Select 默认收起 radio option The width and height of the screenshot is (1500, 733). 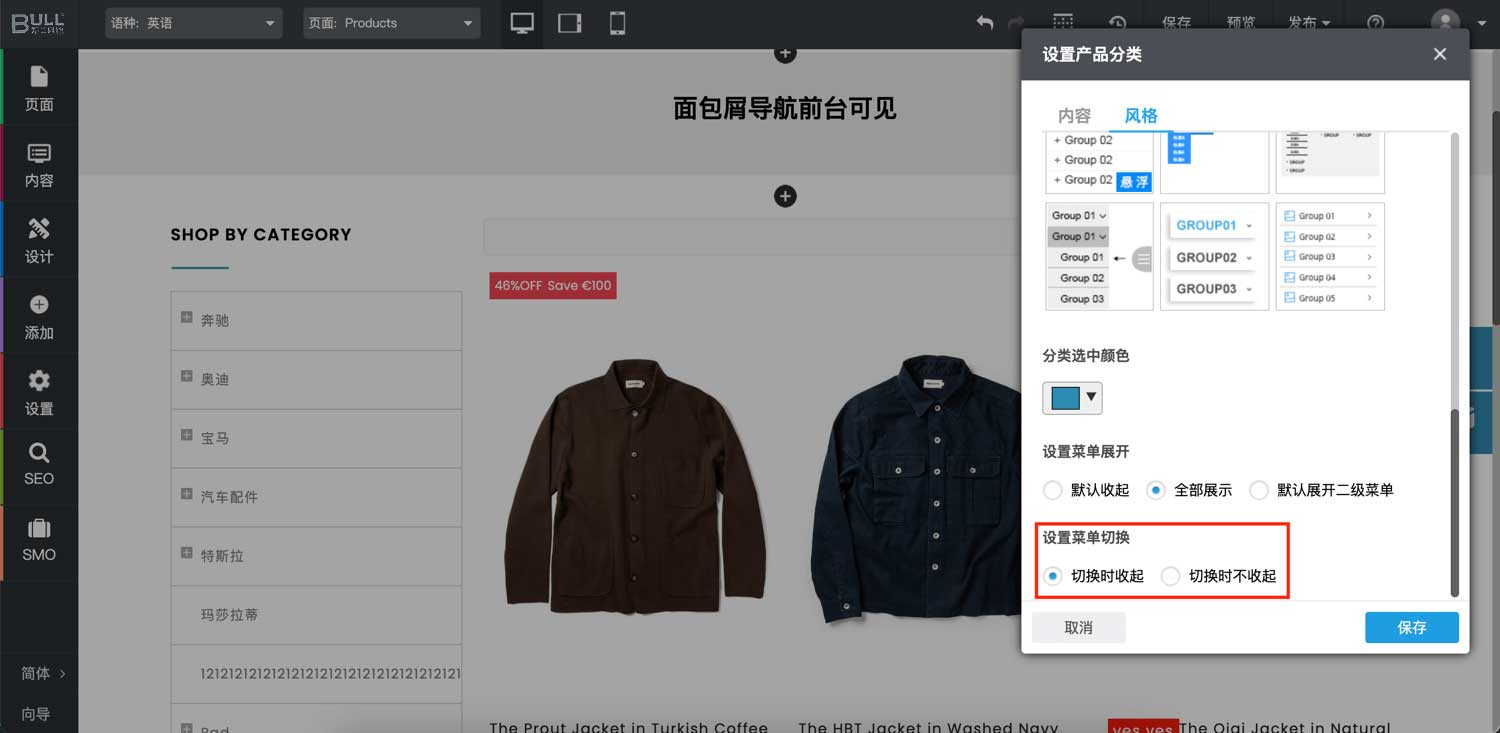click(1053, 490)
